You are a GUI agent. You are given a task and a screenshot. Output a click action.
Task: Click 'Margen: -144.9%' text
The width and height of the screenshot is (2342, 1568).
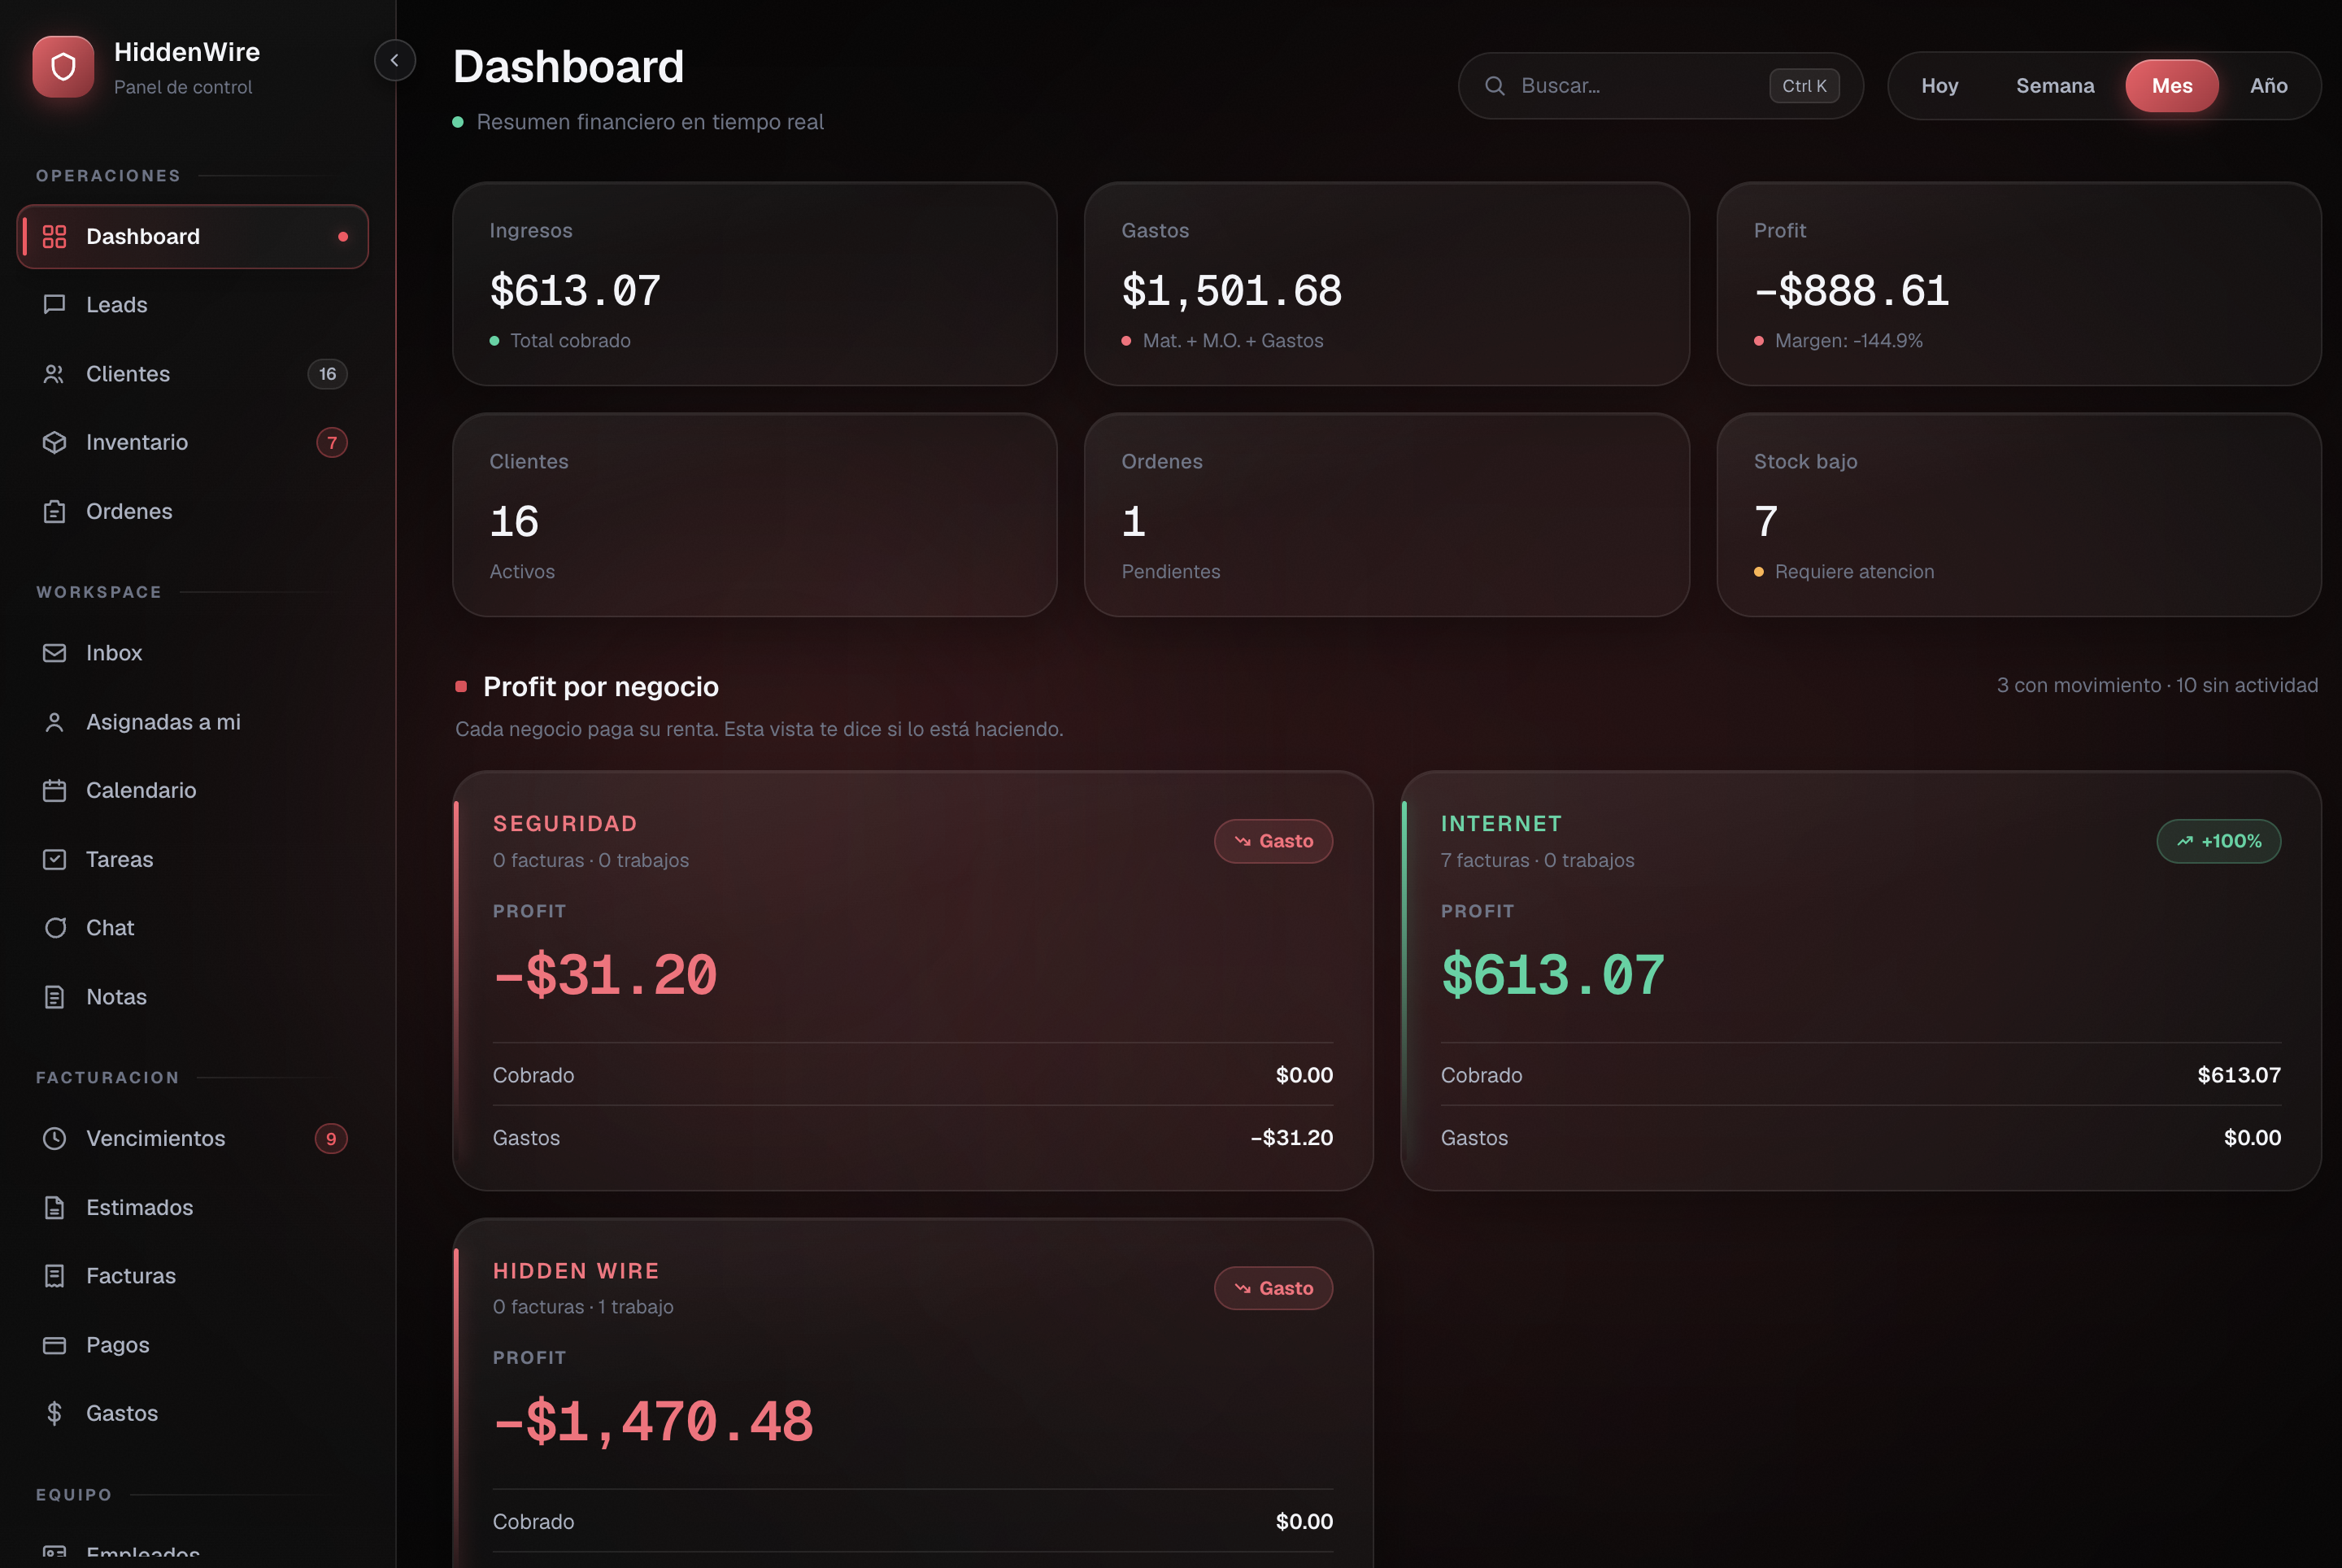coord(1848,341)
